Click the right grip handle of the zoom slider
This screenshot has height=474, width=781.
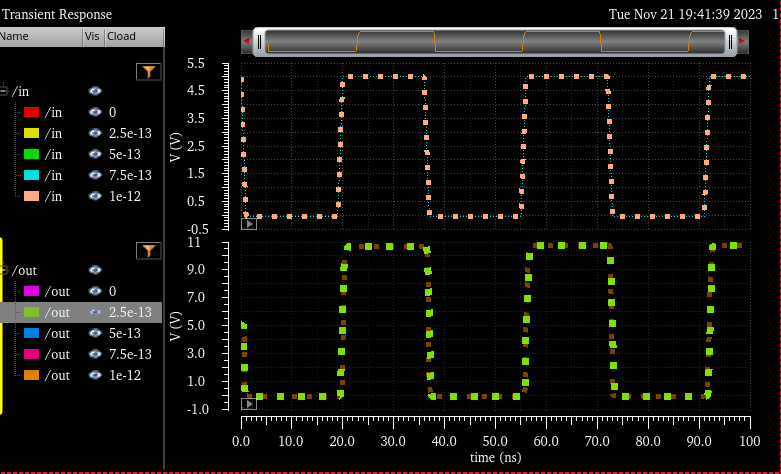730,41
